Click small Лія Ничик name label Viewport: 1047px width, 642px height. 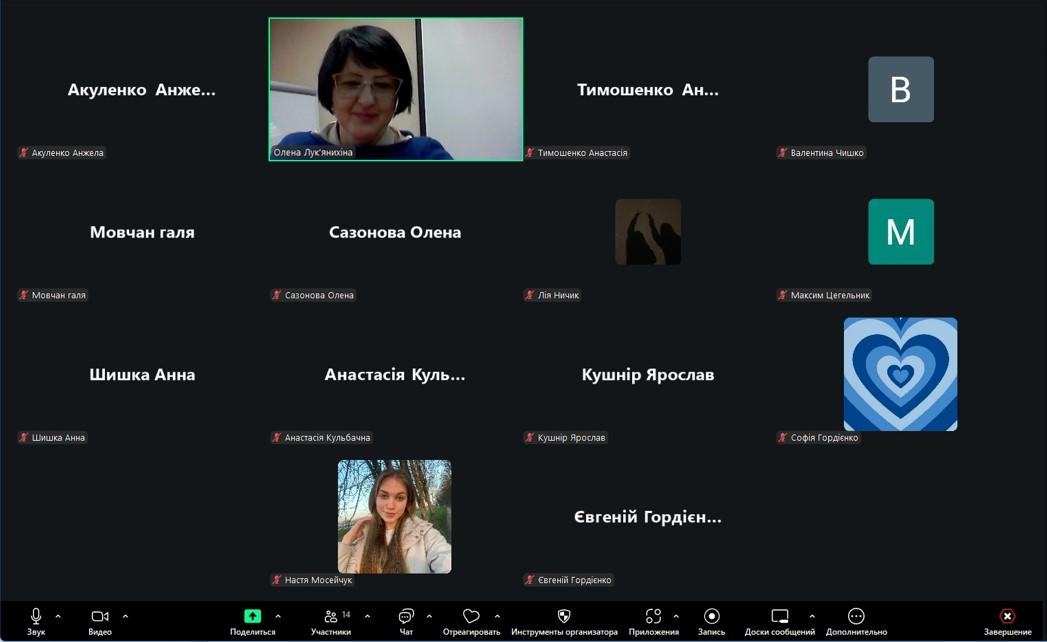pos(558,295)
